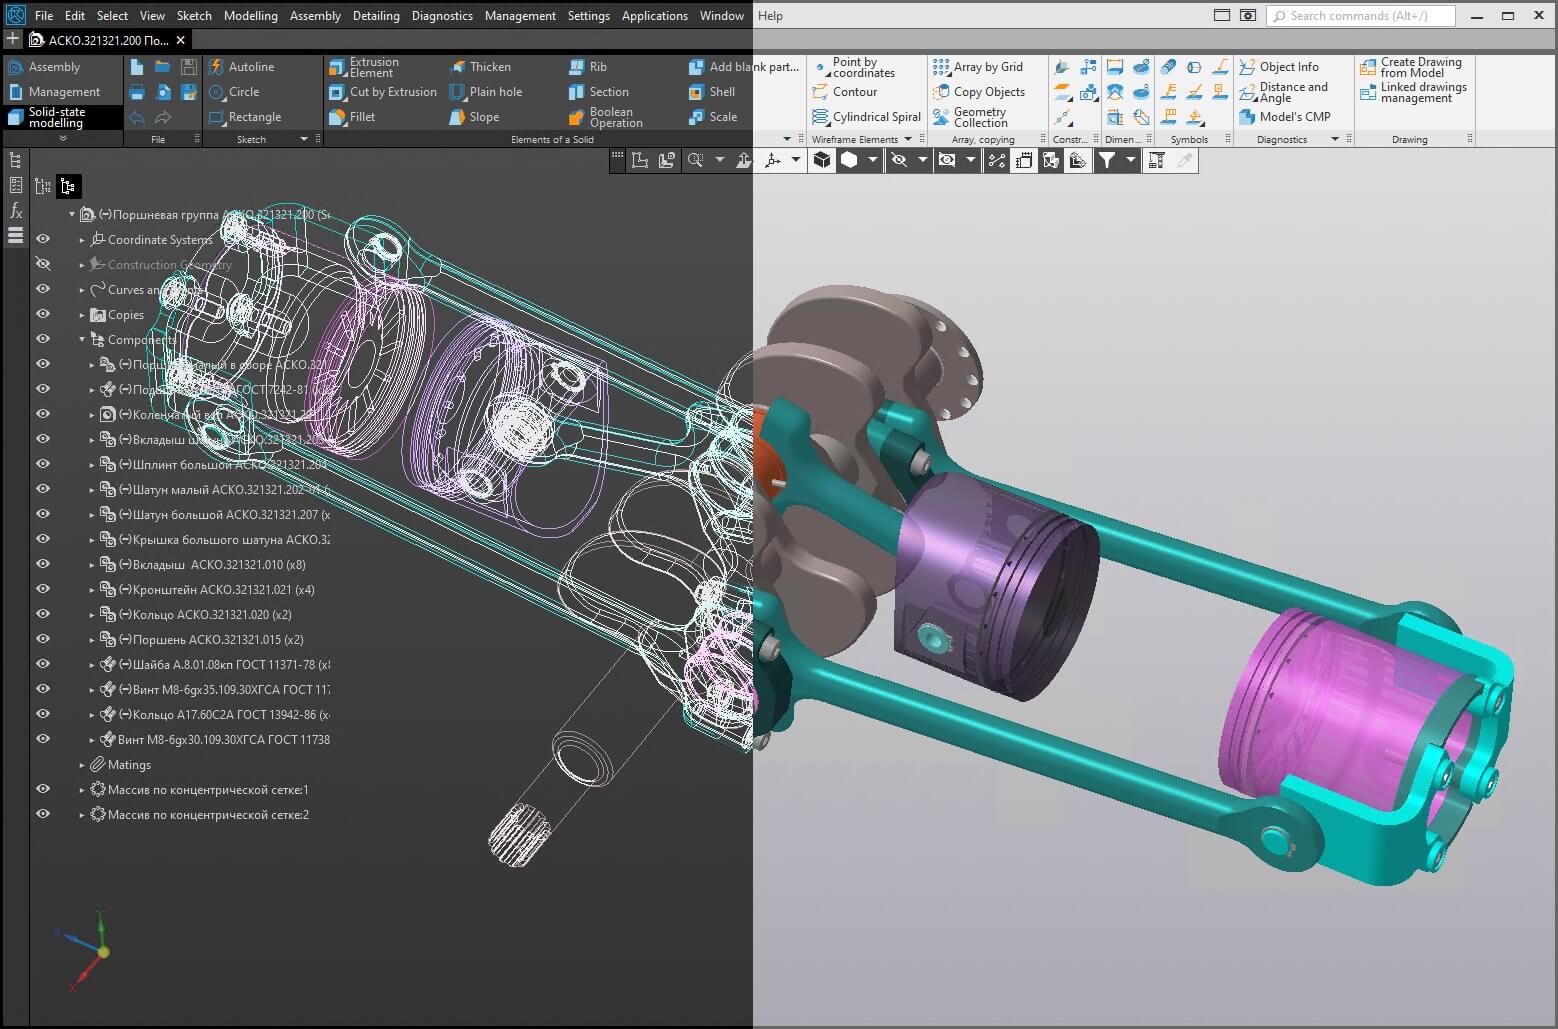Add a new document tab with plus
The height and width of the screenshot is (1029, 1558).
tap(12, 39)
